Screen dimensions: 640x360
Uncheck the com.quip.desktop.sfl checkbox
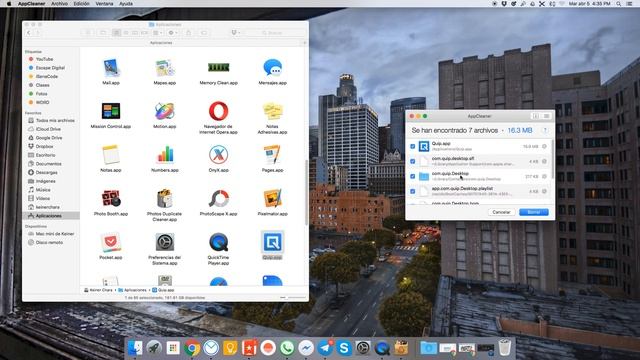click(x=413, y=161)
